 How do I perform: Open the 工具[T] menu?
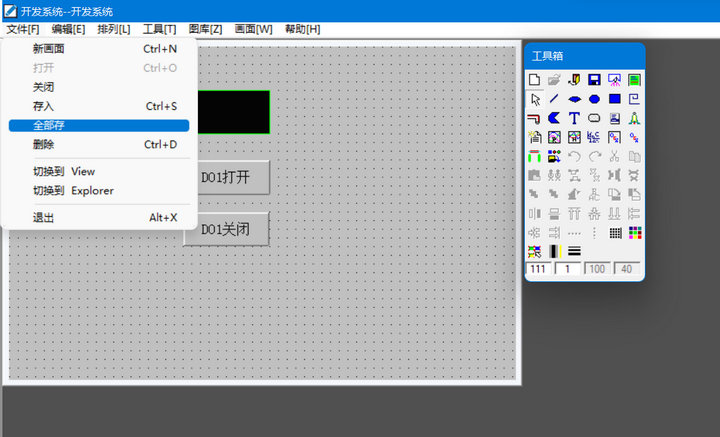pos(159,29)
